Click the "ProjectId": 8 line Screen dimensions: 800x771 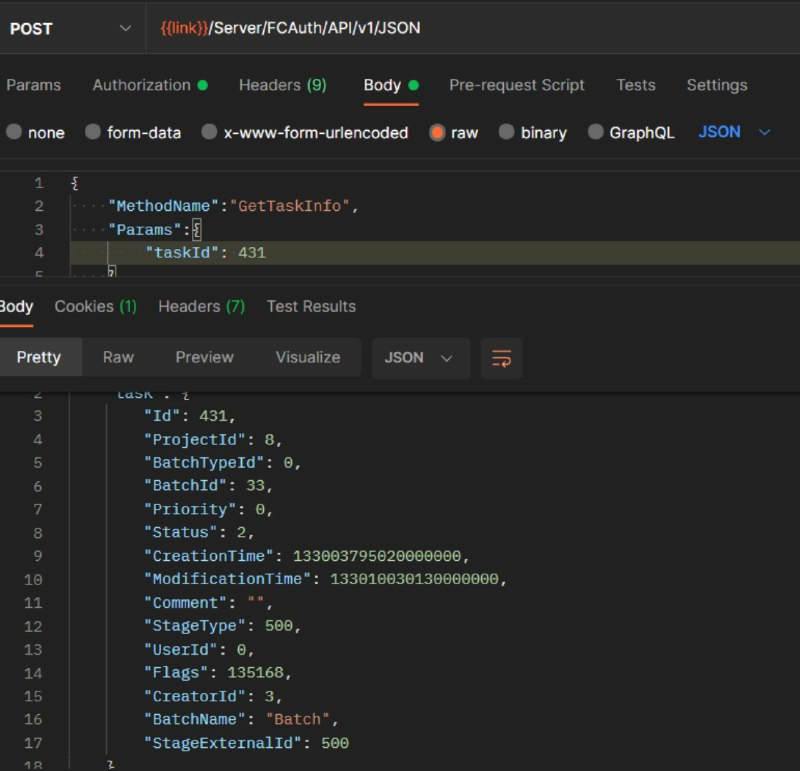click(x=213, y=440)
